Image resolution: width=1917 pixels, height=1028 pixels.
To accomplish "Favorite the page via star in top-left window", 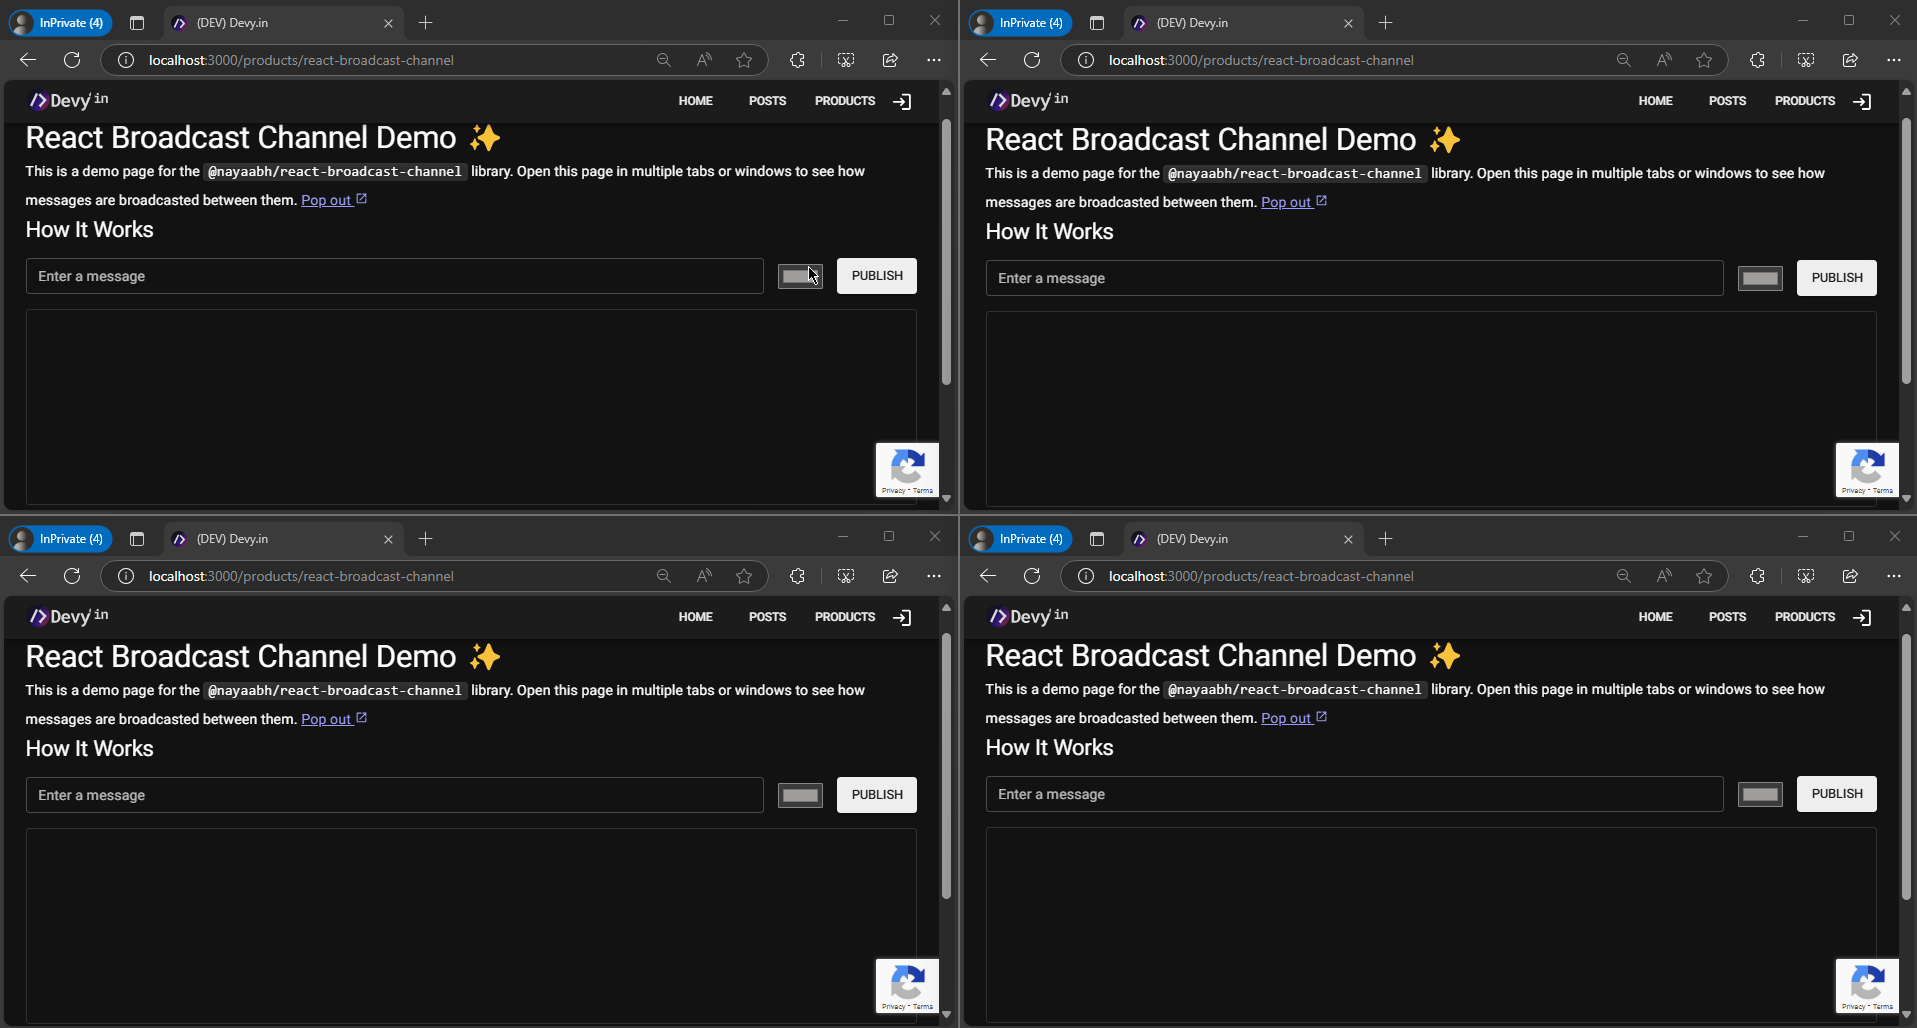I will (x=744, y=60).
